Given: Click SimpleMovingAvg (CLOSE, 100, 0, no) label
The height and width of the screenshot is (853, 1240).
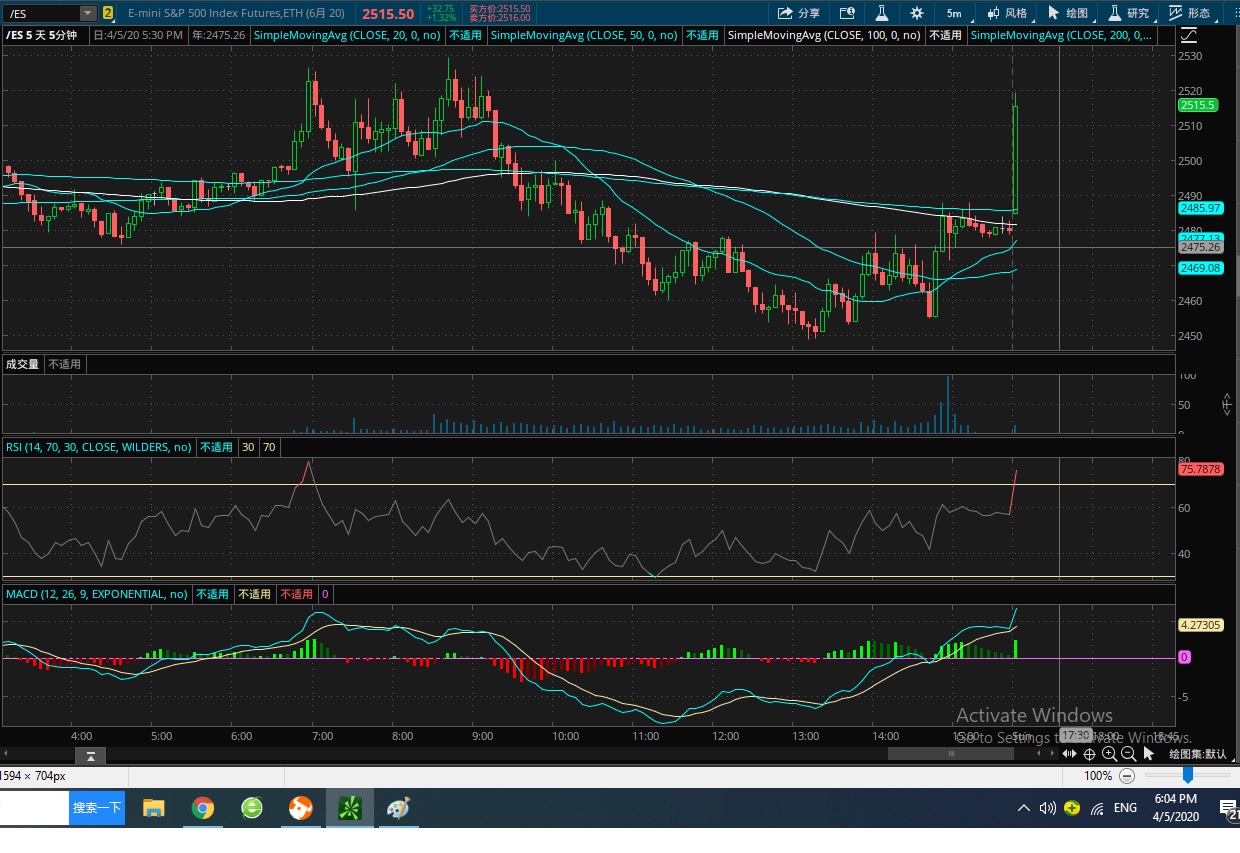Looking at the screenshot, I should (x=824, y=35).
